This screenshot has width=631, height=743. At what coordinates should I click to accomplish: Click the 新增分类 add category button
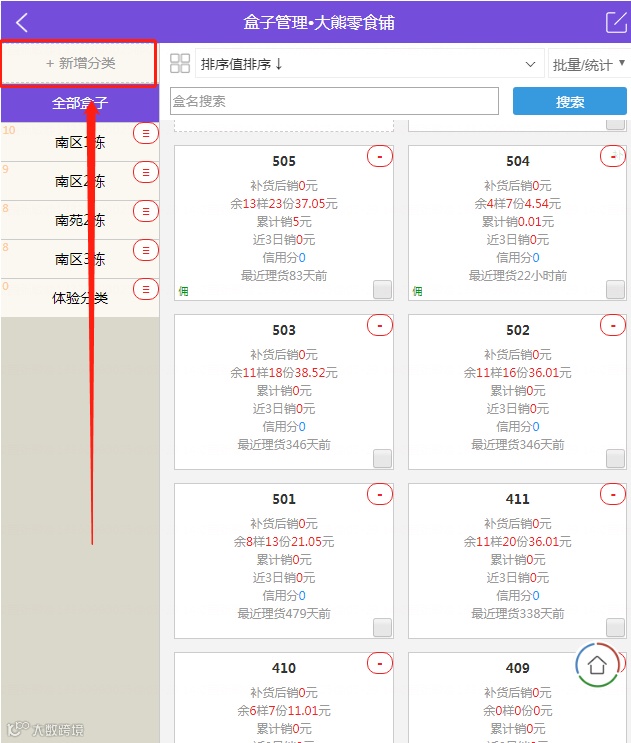79,63
